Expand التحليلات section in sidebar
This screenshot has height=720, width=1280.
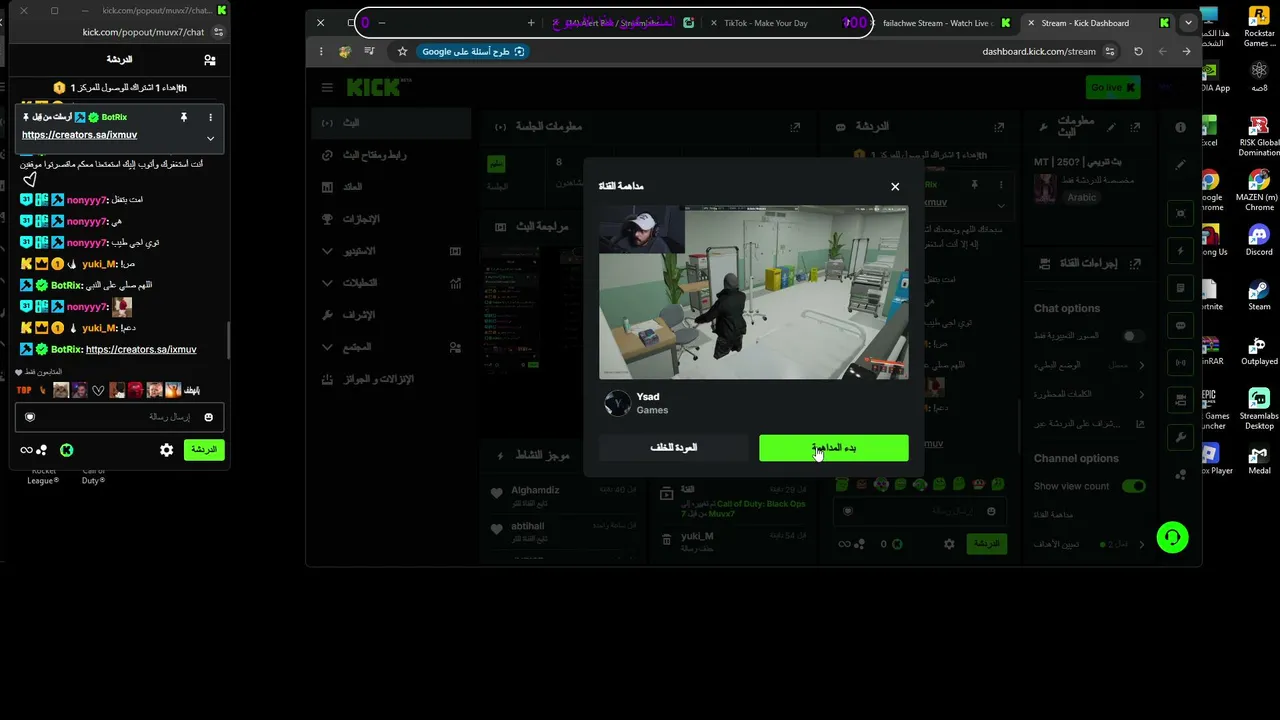pyautogui.click(x=392, y=283)
